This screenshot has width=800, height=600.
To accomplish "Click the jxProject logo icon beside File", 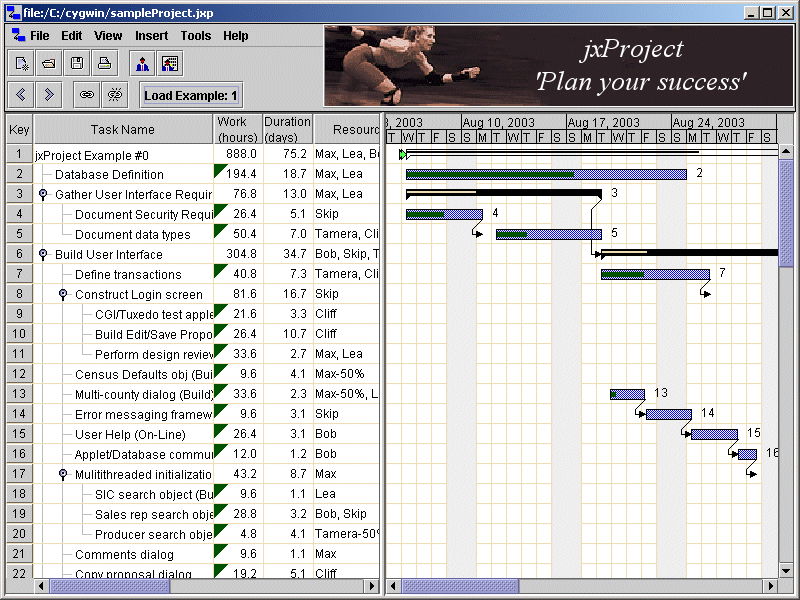I will click(18, 35).
